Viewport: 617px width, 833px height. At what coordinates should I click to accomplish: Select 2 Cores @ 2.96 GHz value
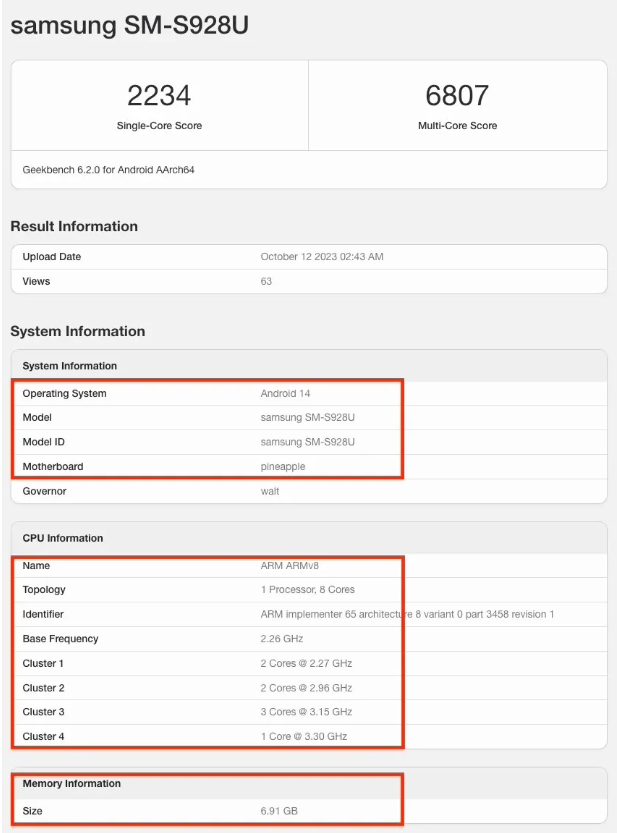tap(307, 688)
